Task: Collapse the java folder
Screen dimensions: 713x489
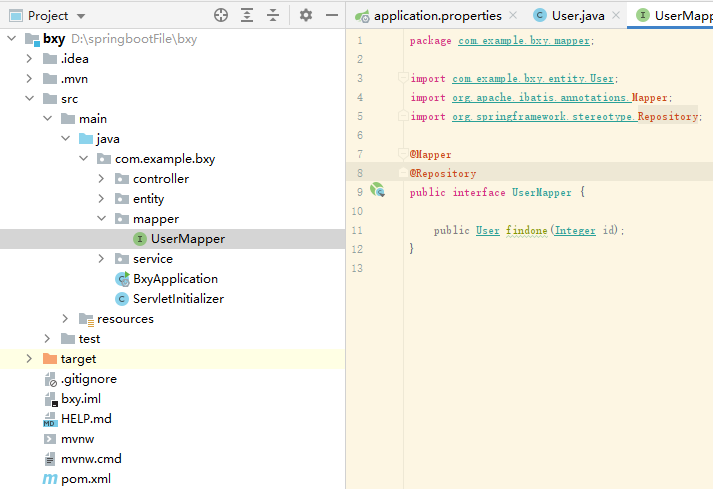Action: pos(65,138)
